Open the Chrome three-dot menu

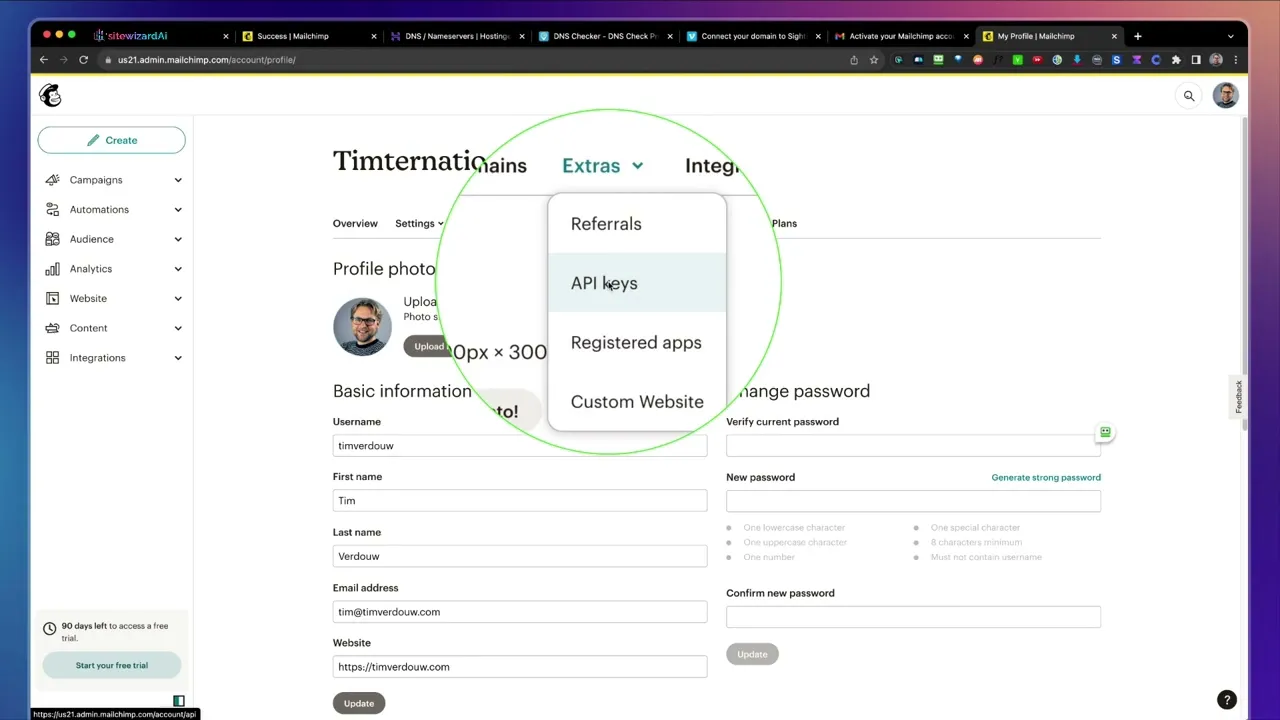coord(1236,60)
